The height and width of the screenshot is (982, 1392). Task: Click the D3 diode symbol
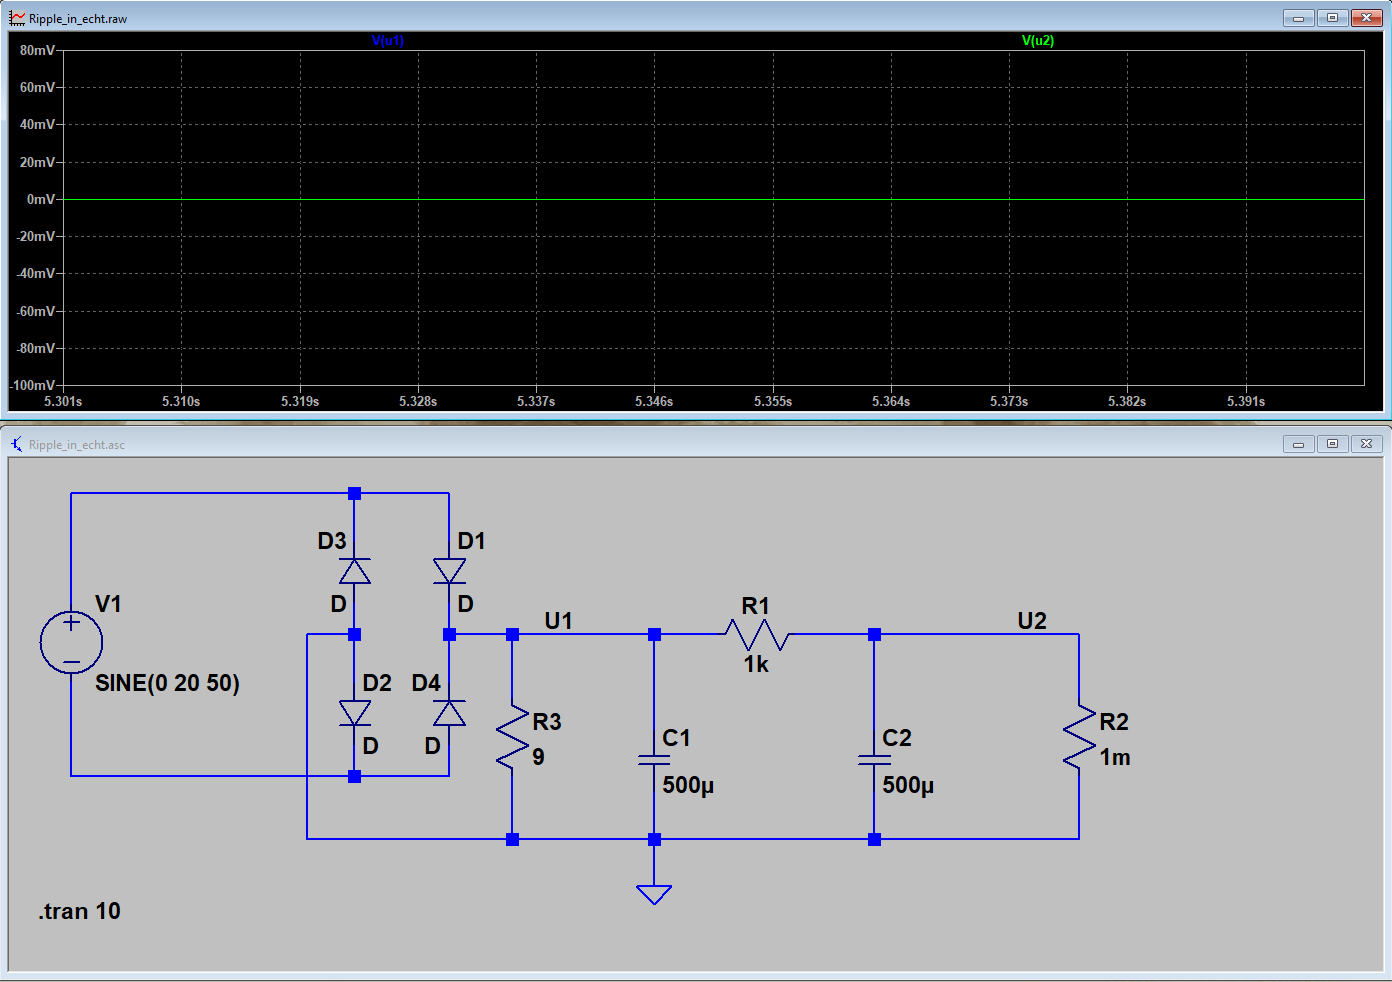coord(355,571)
